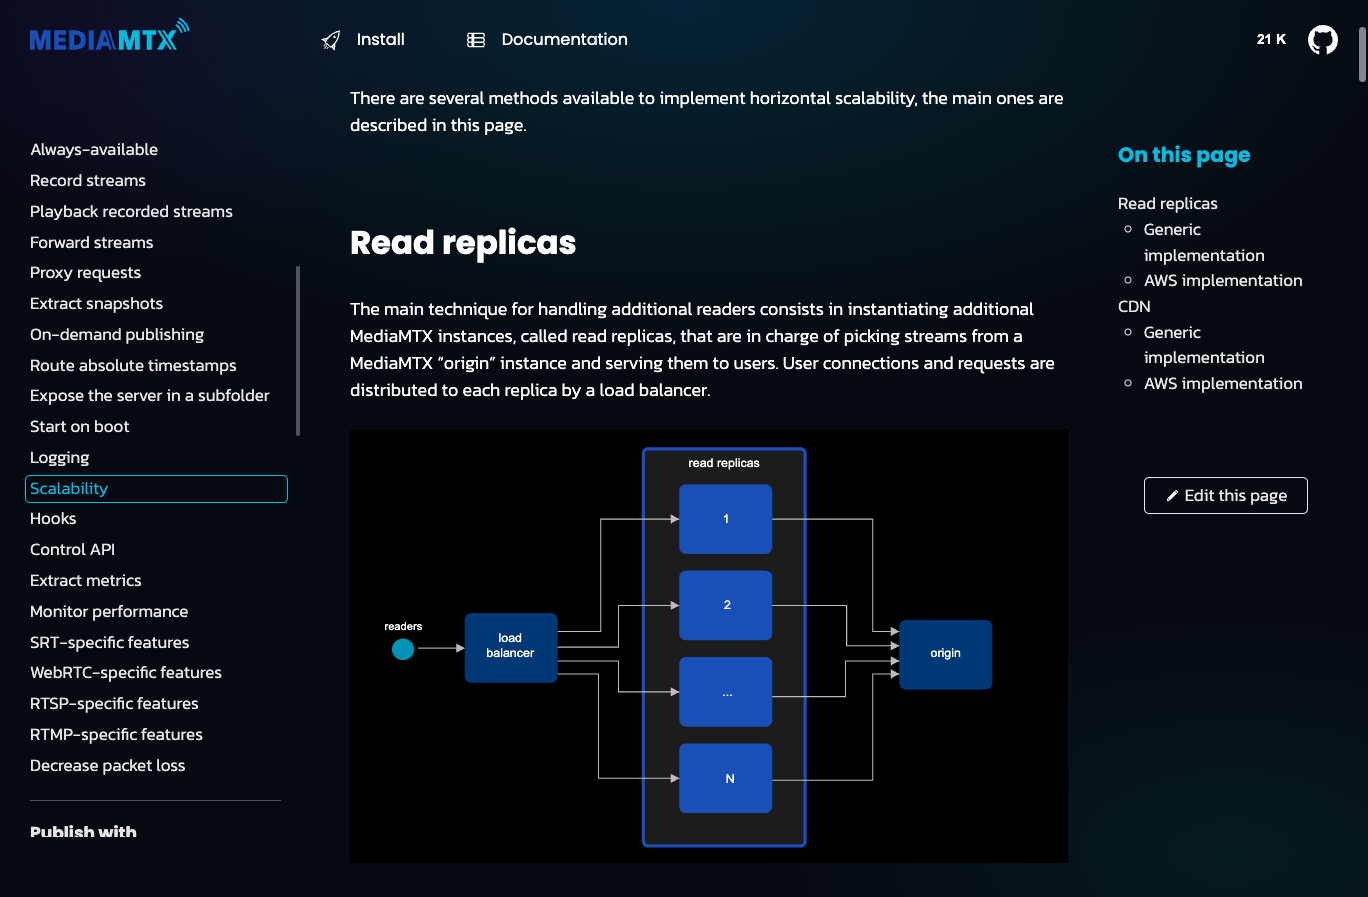Screen dimensions: 1368x897
Task: Jump to CDN section
Action: tap(1134, 307)
